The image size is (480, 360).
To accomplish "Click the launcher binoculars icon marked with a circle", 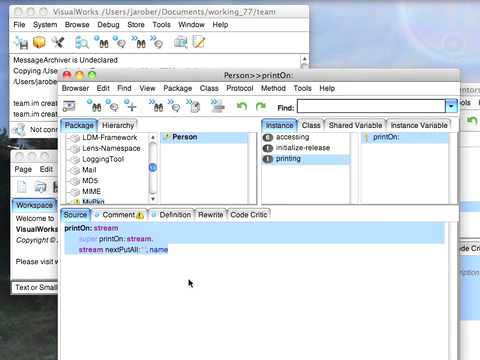I will tap(102, 42).
